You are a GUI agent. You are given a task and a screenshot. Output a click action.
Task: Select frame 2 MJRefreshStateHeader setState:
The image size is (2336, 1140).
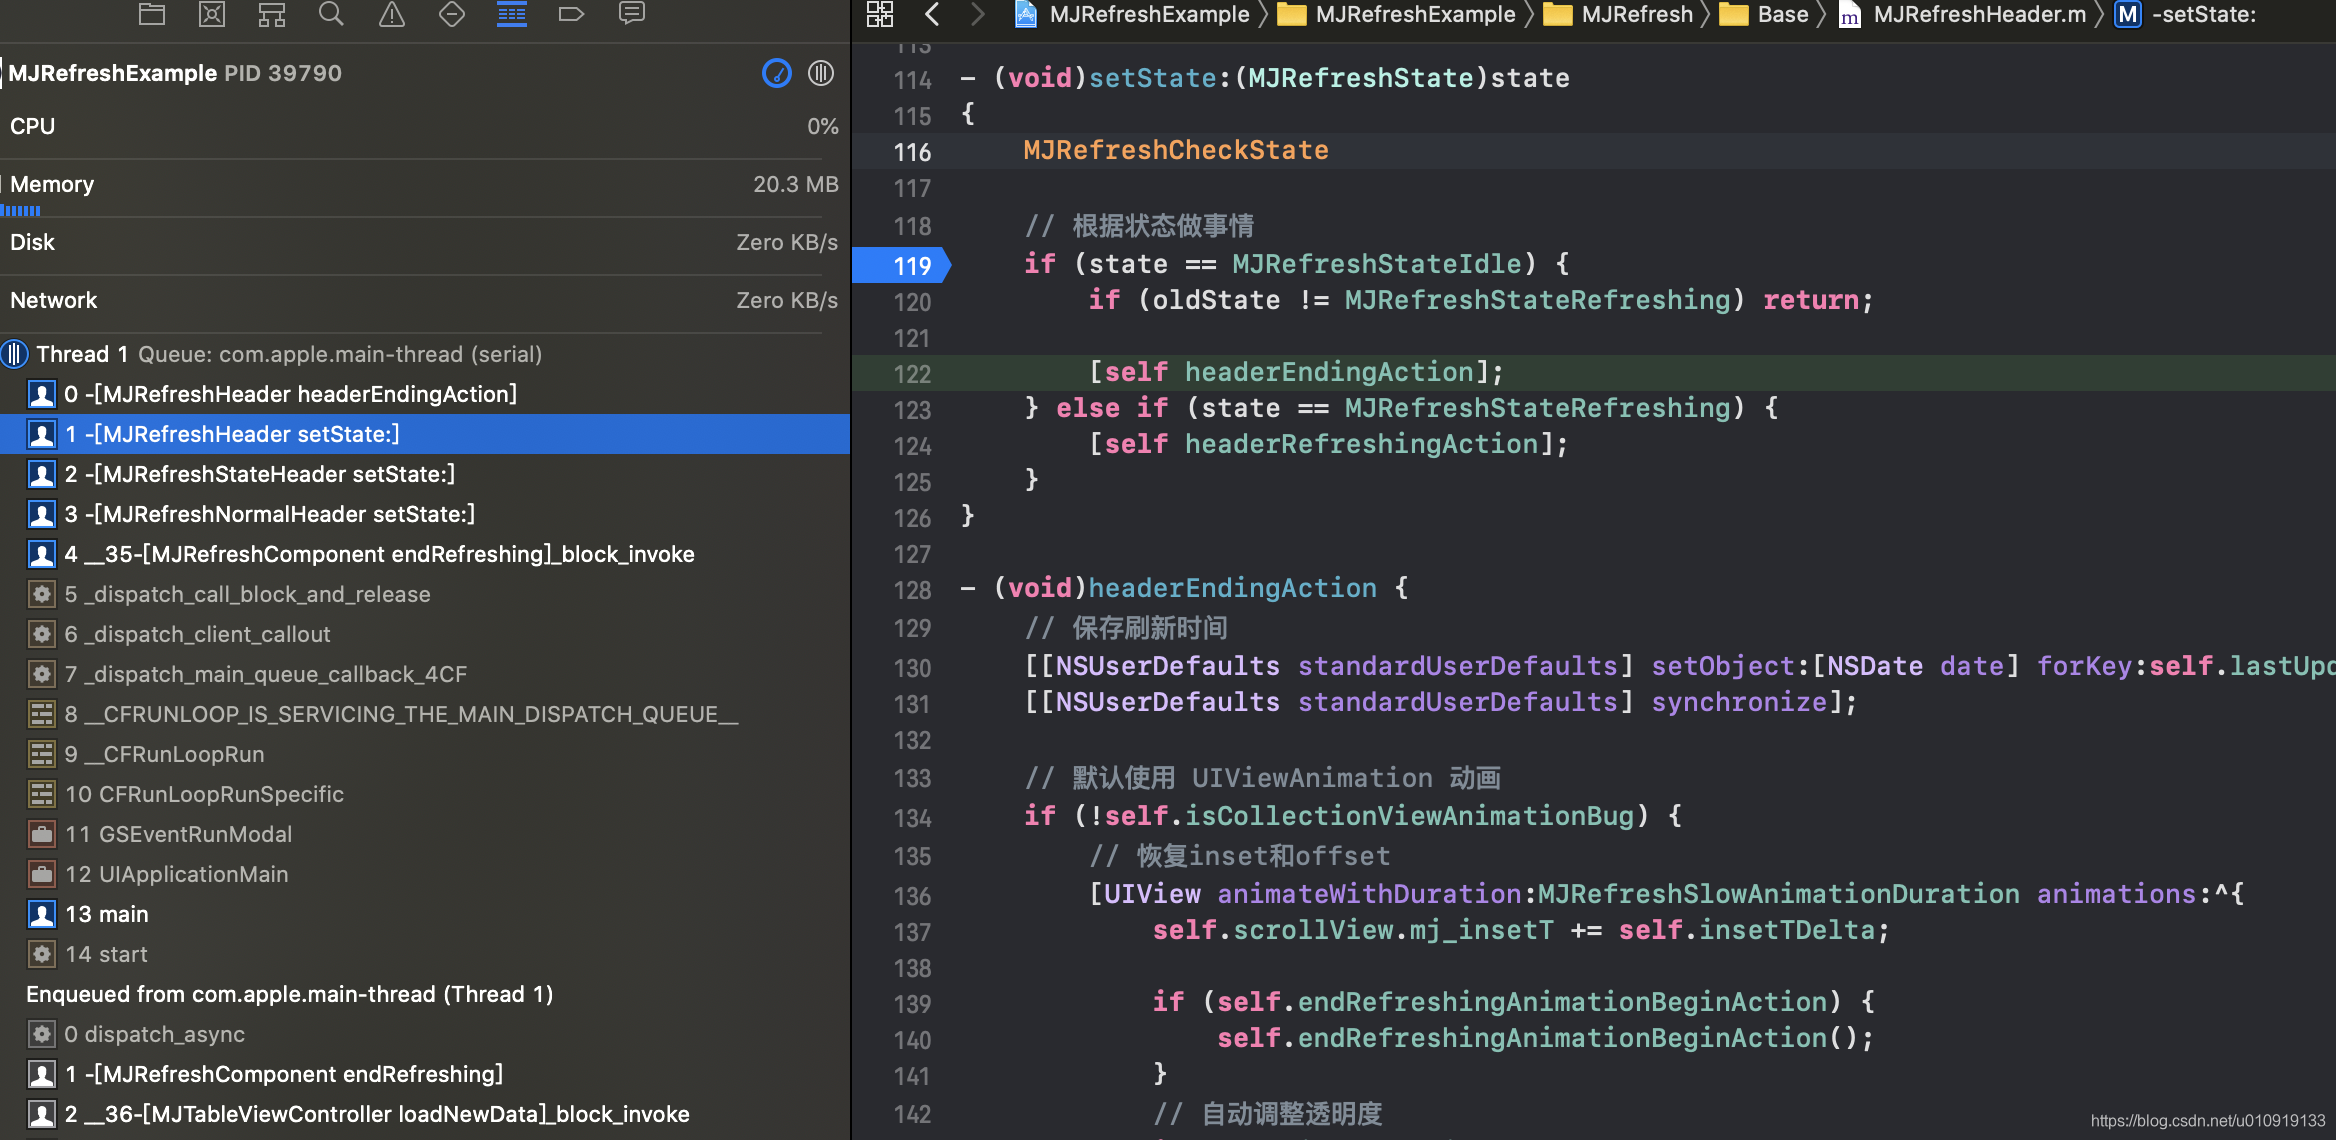point(259,474)
